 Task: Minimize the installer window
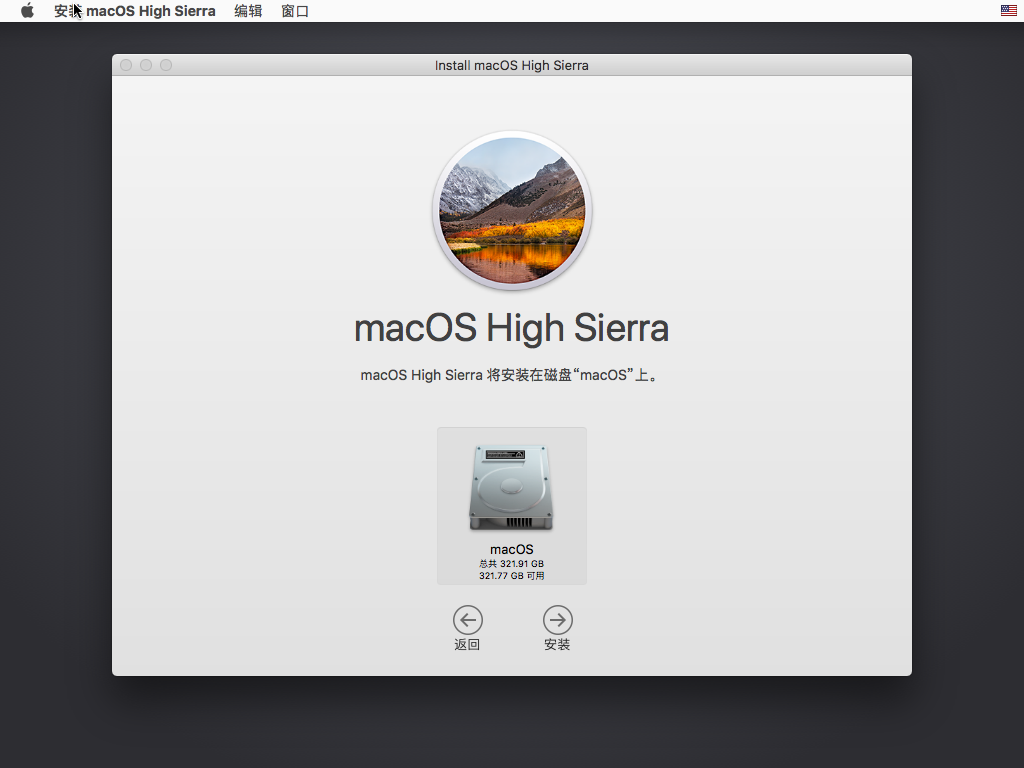coord(146,65)
